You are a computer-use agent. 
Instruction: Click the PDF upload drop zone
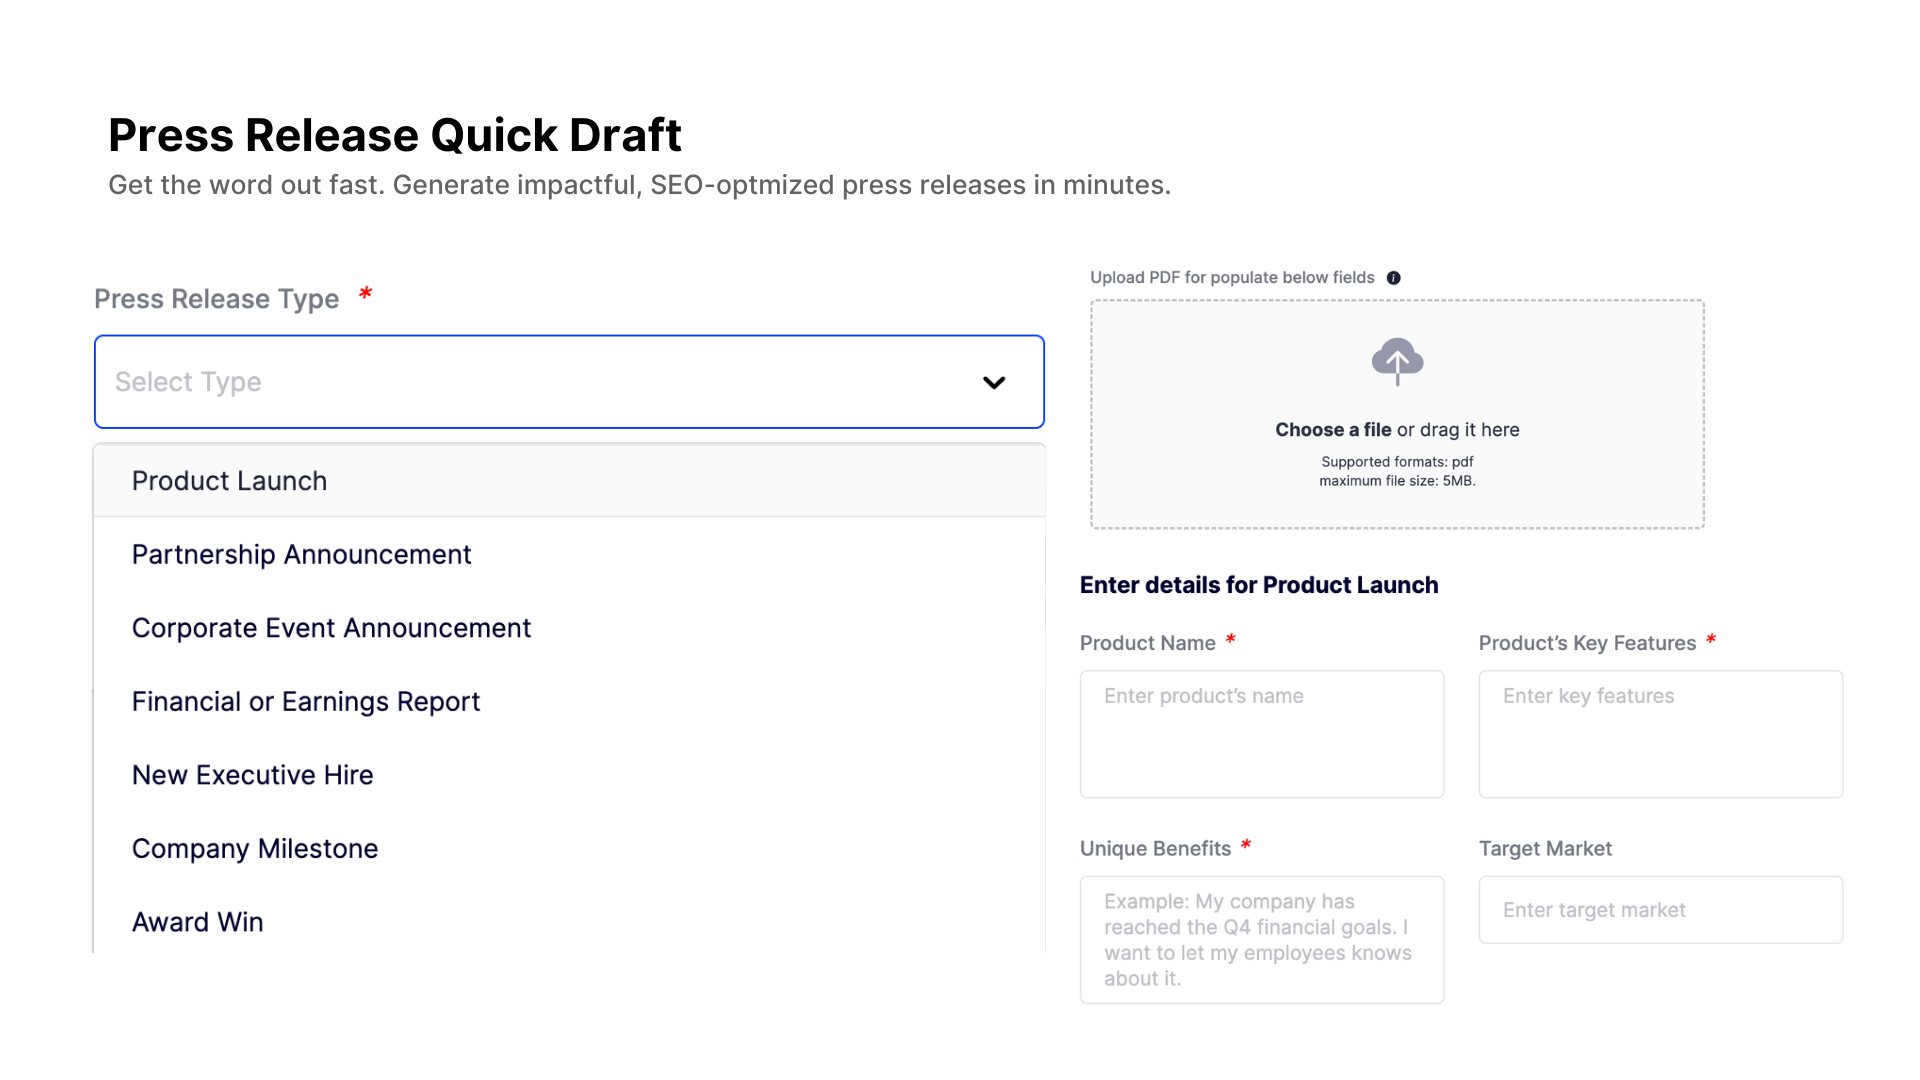[1397, 414]
